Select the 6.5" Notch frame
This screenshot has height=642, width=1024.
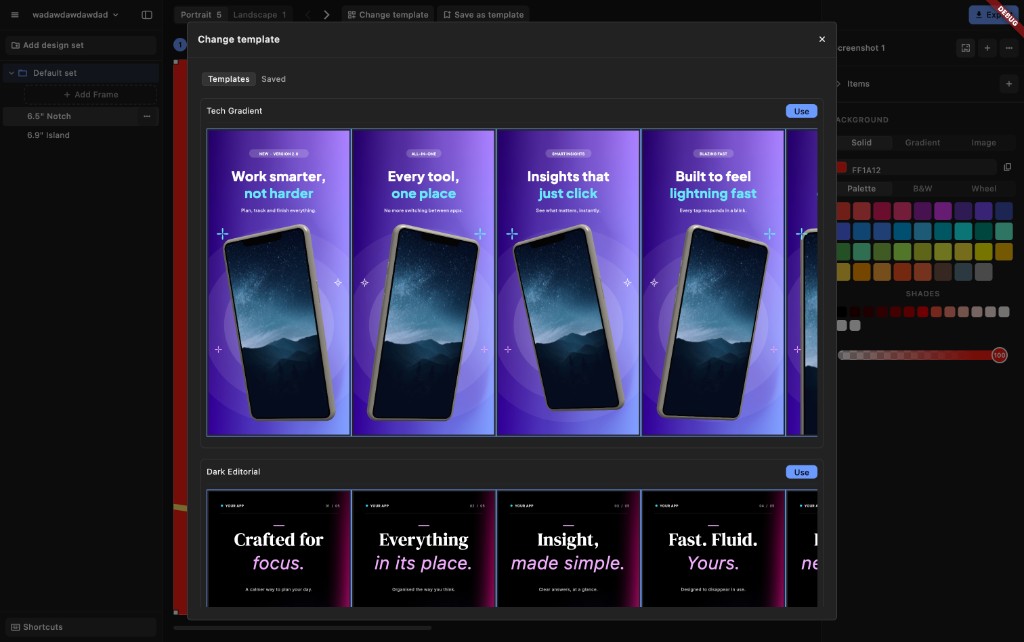[80, 116]
